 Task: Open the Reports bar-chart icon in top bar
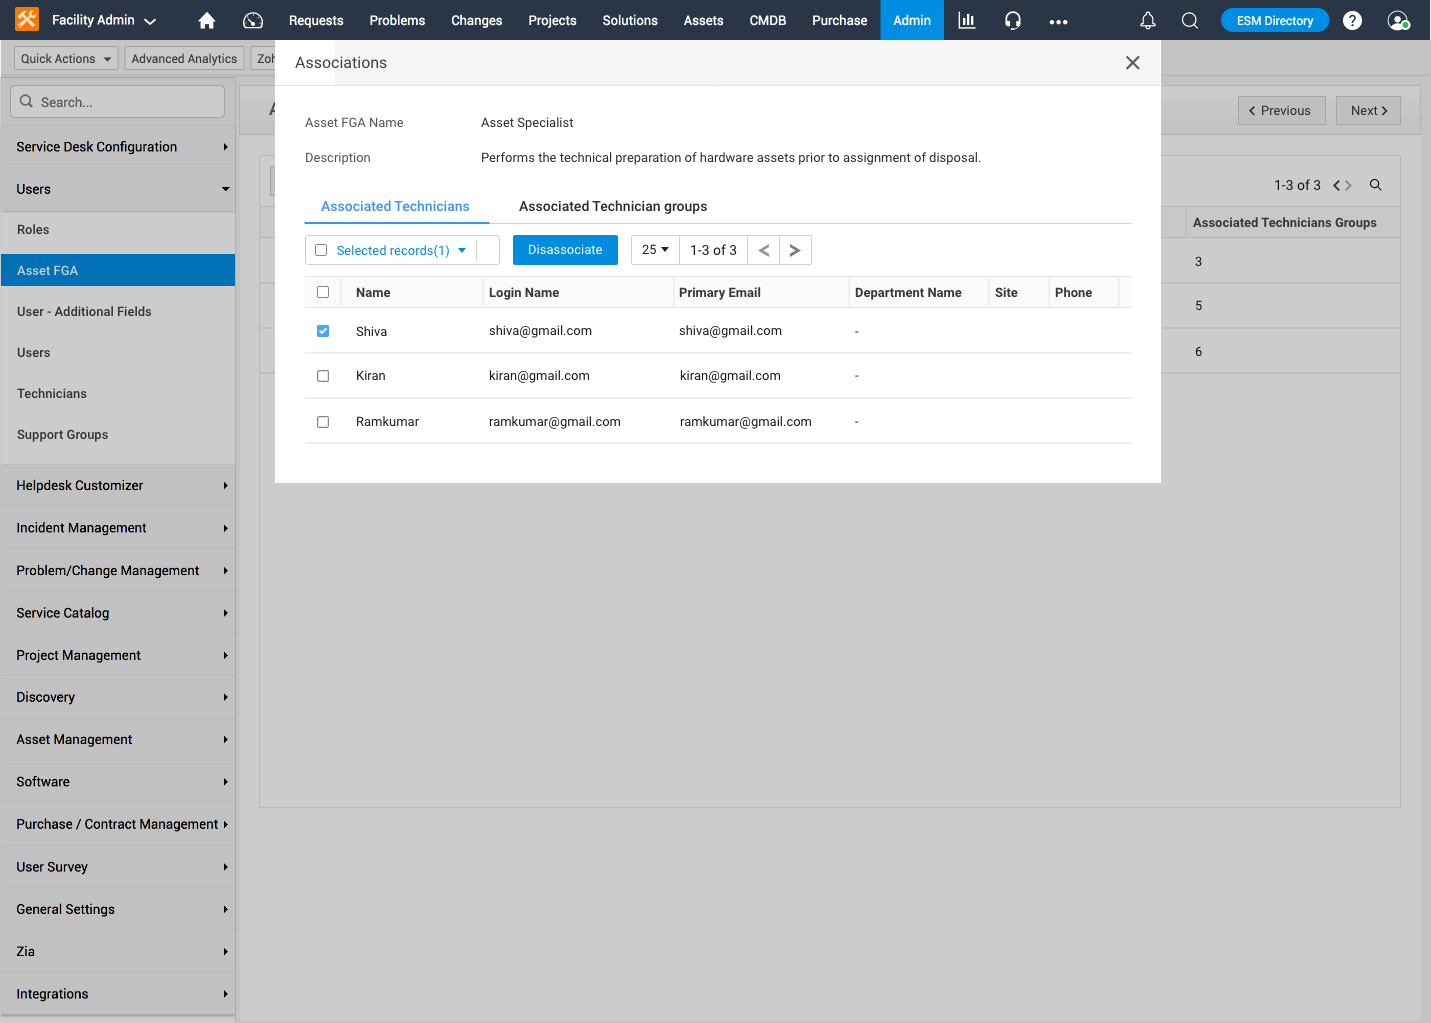pos(965,20)
